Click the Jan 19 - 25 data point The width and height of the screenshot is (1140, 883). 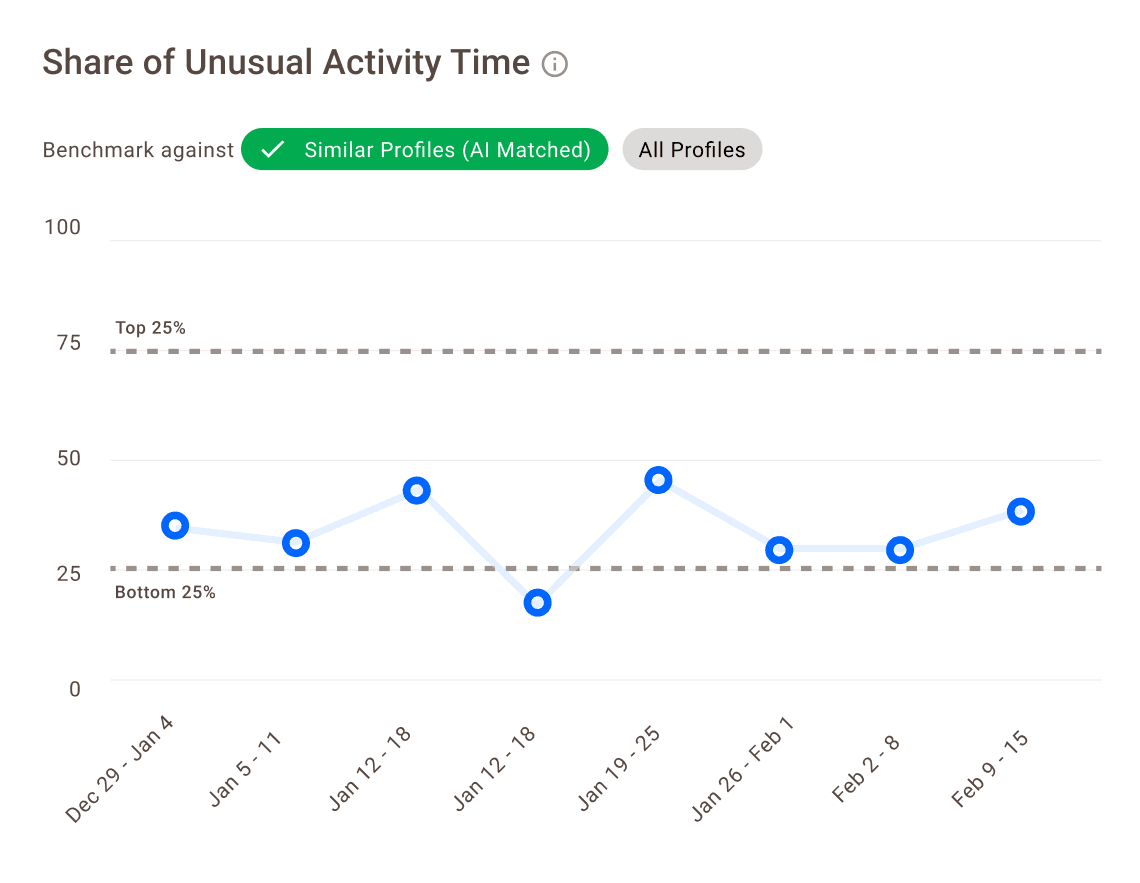(x=658, y=480)
